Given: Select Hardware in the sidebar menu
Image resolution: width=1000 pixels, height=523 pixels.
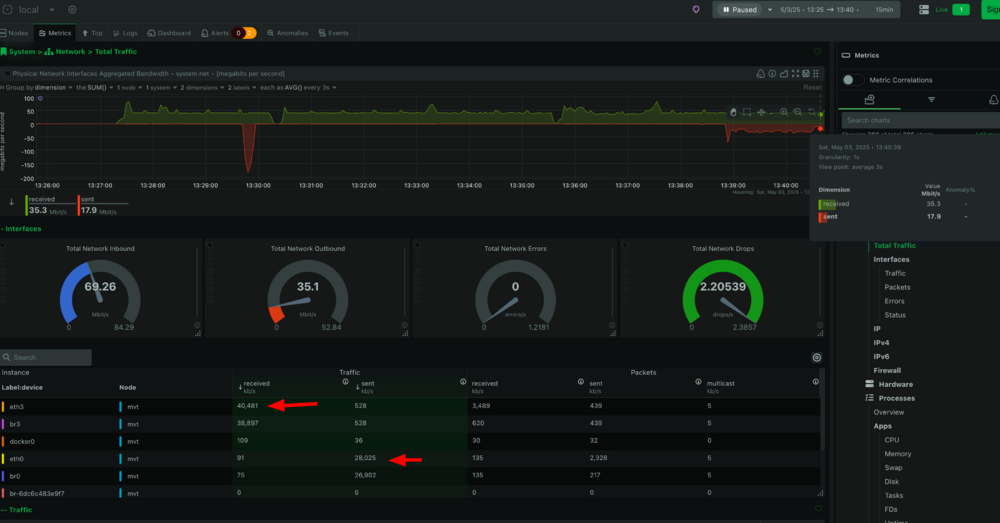Looking at the screenshot, I should [895, 384].
